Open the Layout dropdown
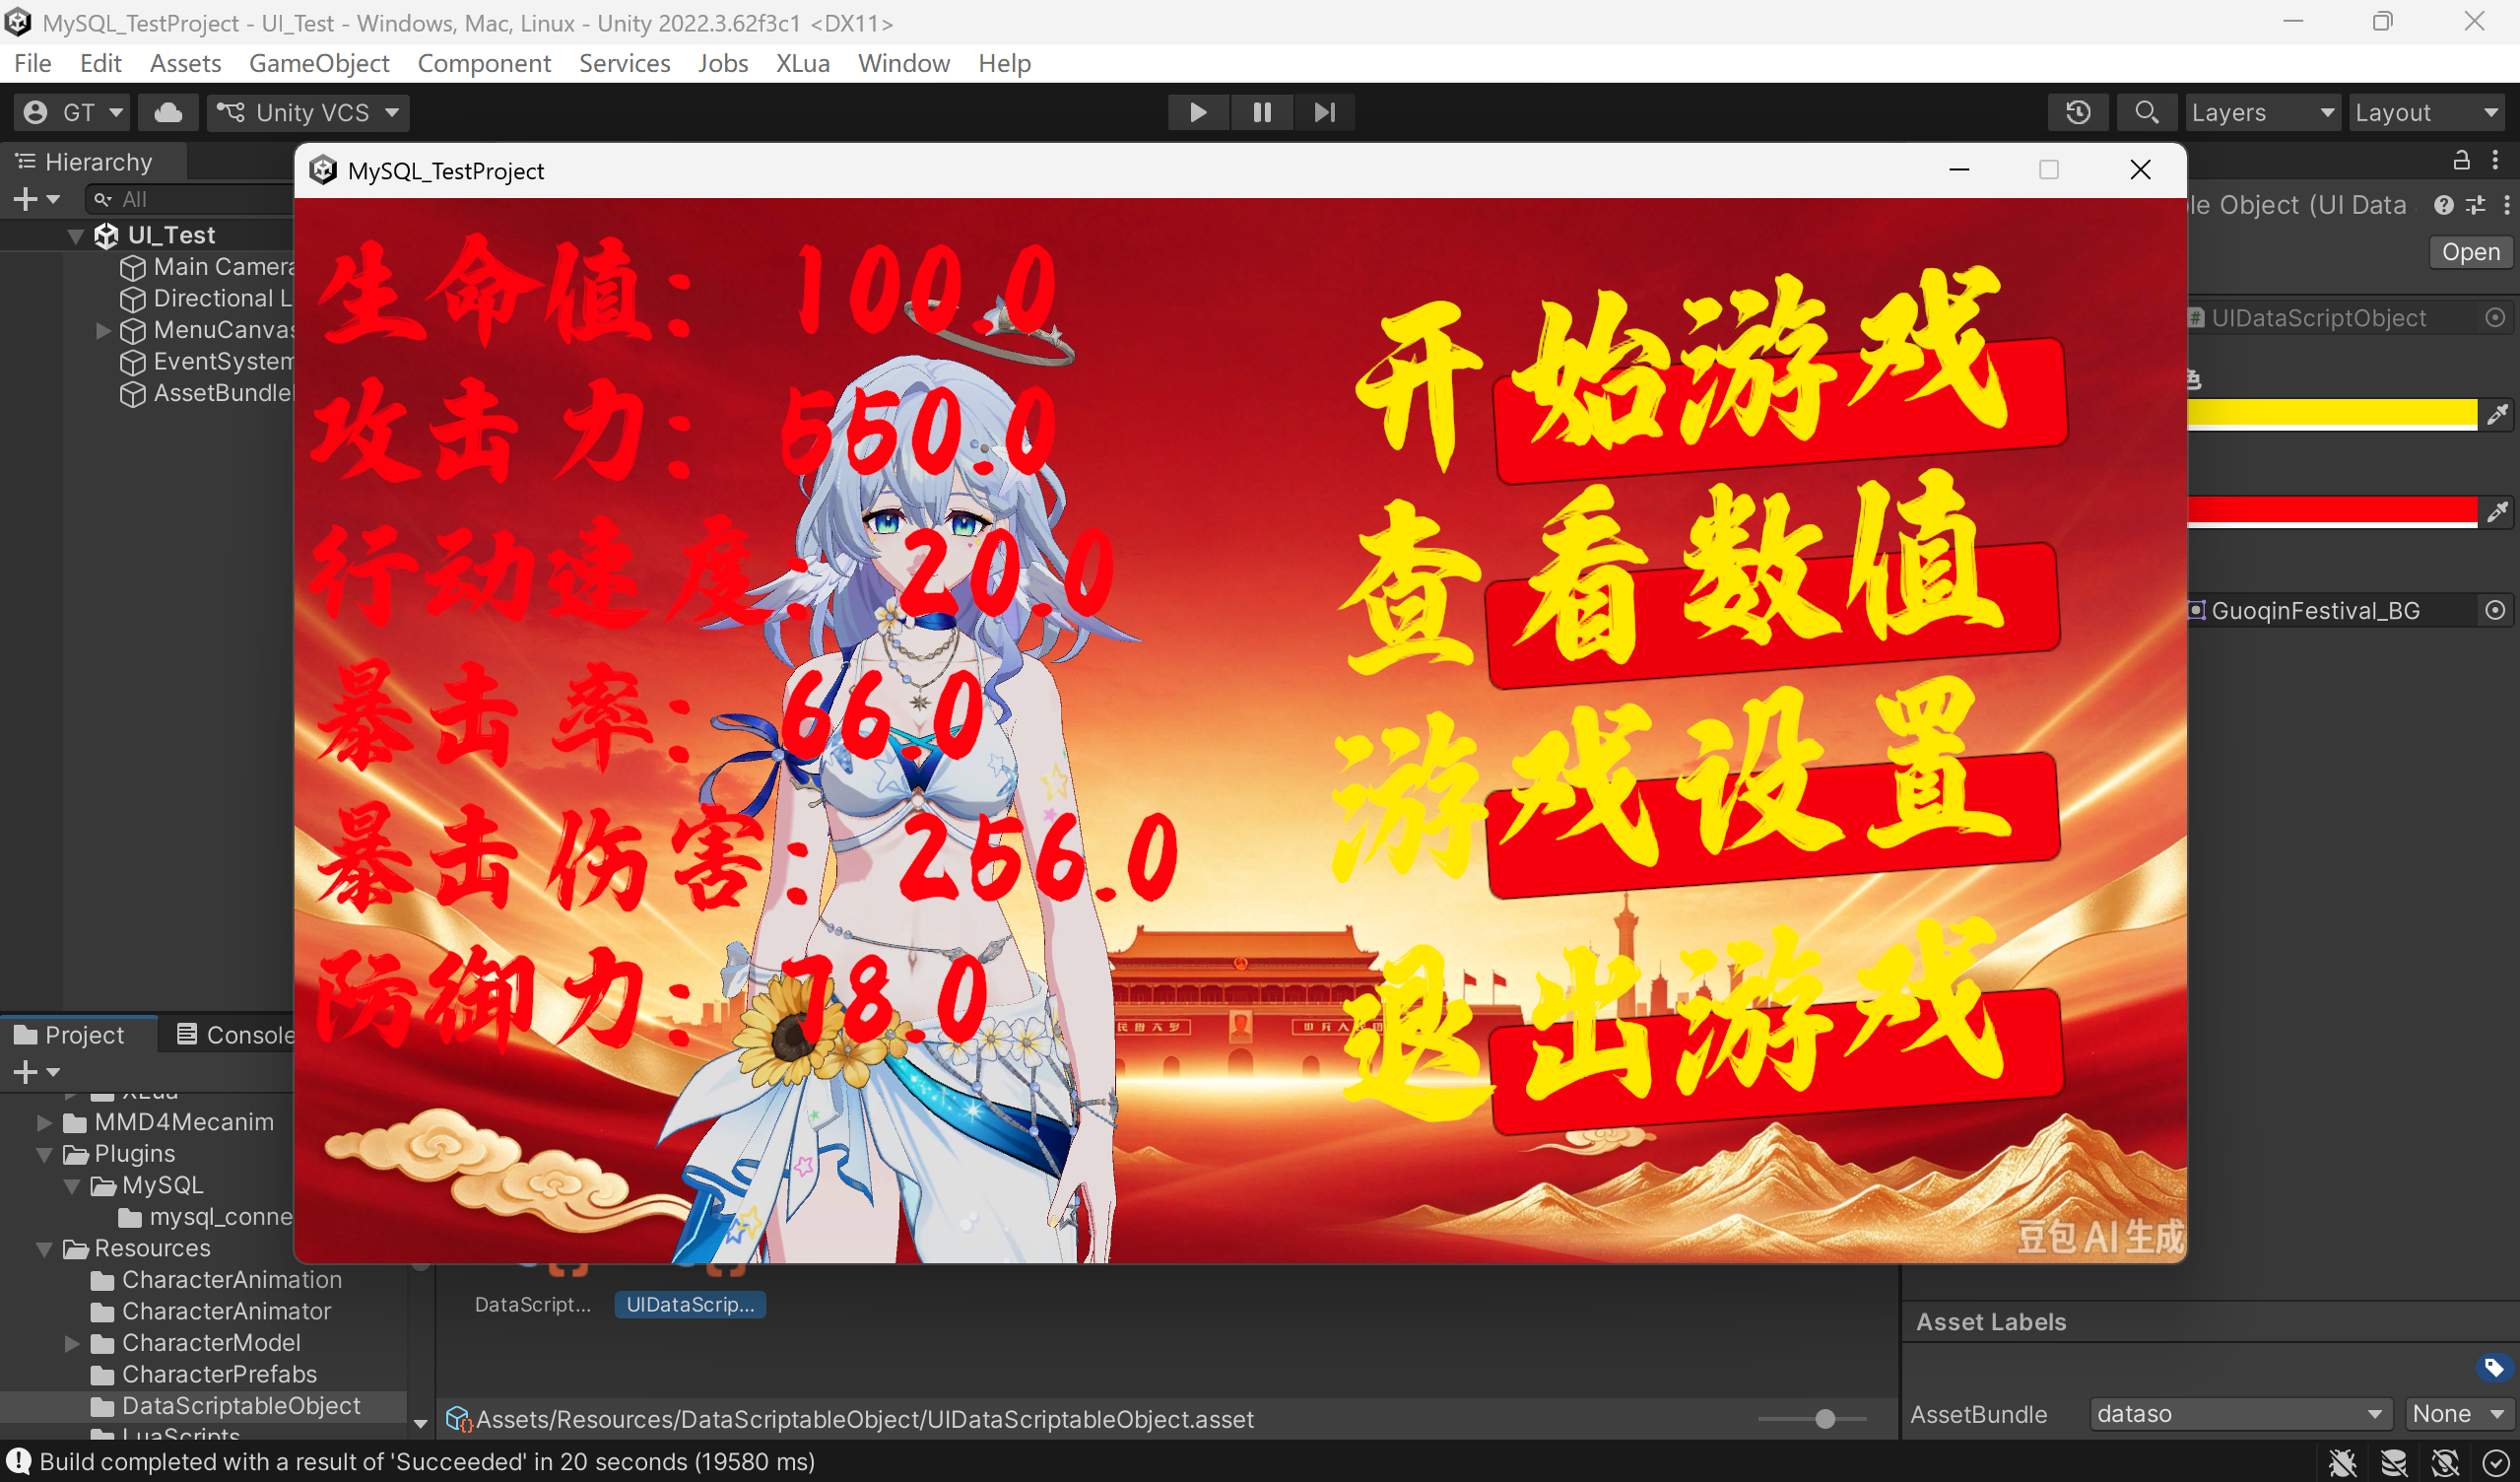Viewport: 2520px width, 1482px height. click(x=2426, y=112)
